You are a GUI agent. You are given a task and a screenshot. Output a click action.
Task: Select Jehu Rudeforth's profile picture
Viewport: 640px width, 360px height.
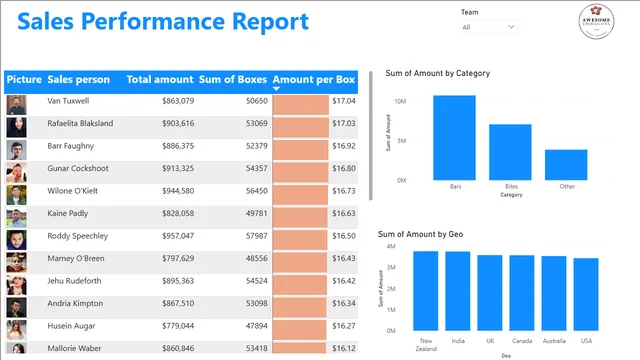[x=16, y=284]
